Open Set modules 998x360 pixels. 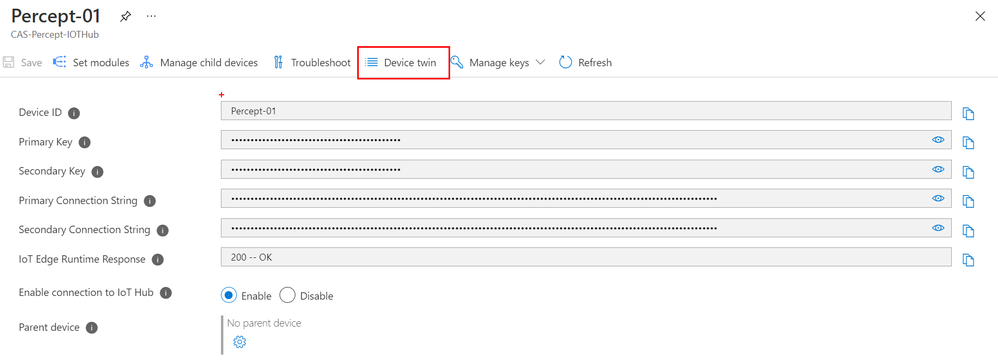coord(91,62)
